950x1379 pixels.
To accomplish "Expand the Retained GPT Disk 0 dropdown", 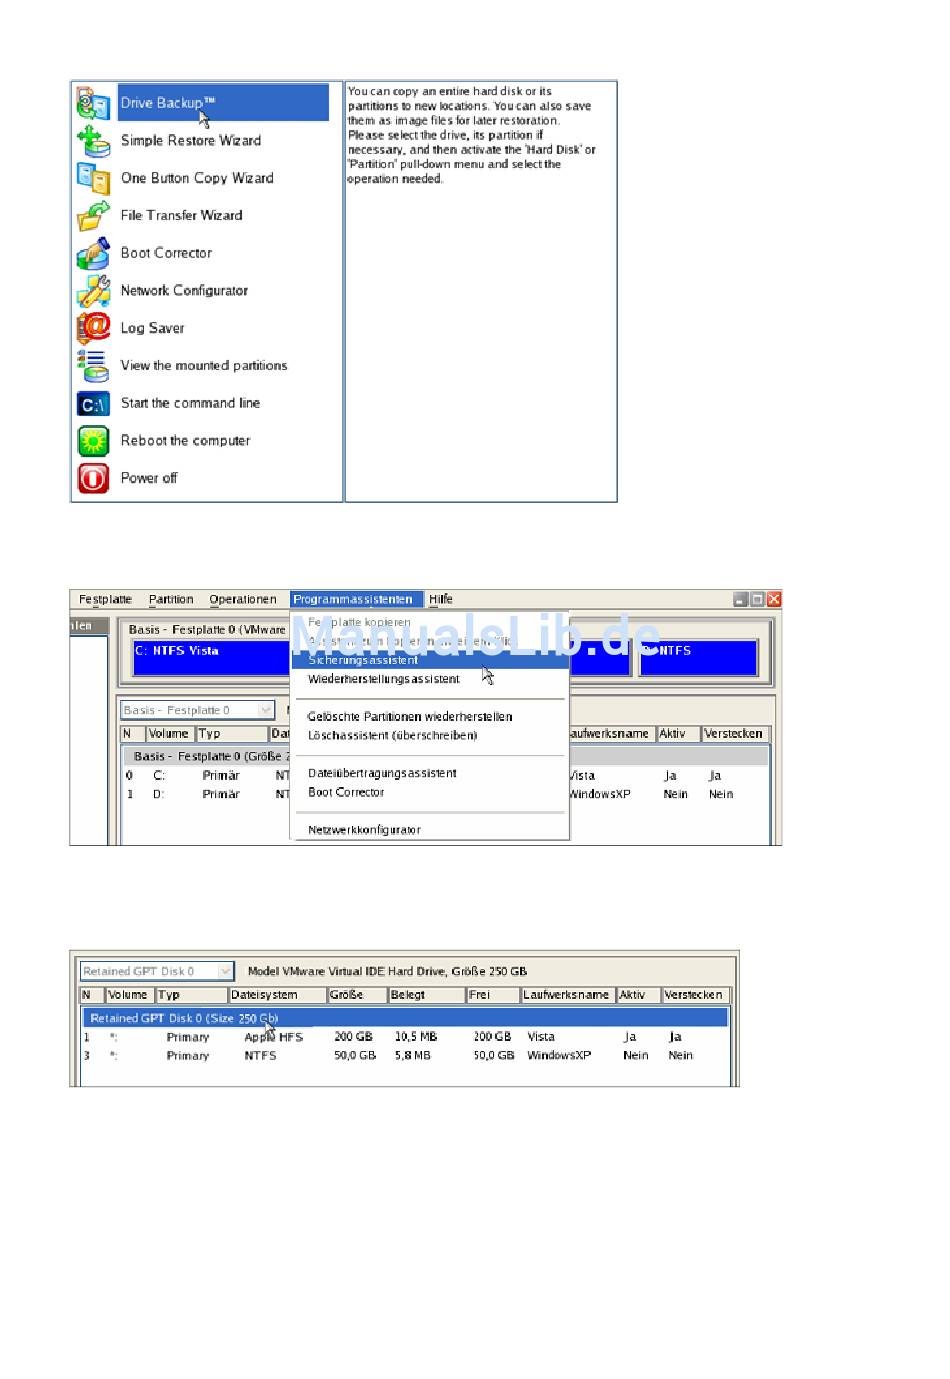I will pos(225,971).
